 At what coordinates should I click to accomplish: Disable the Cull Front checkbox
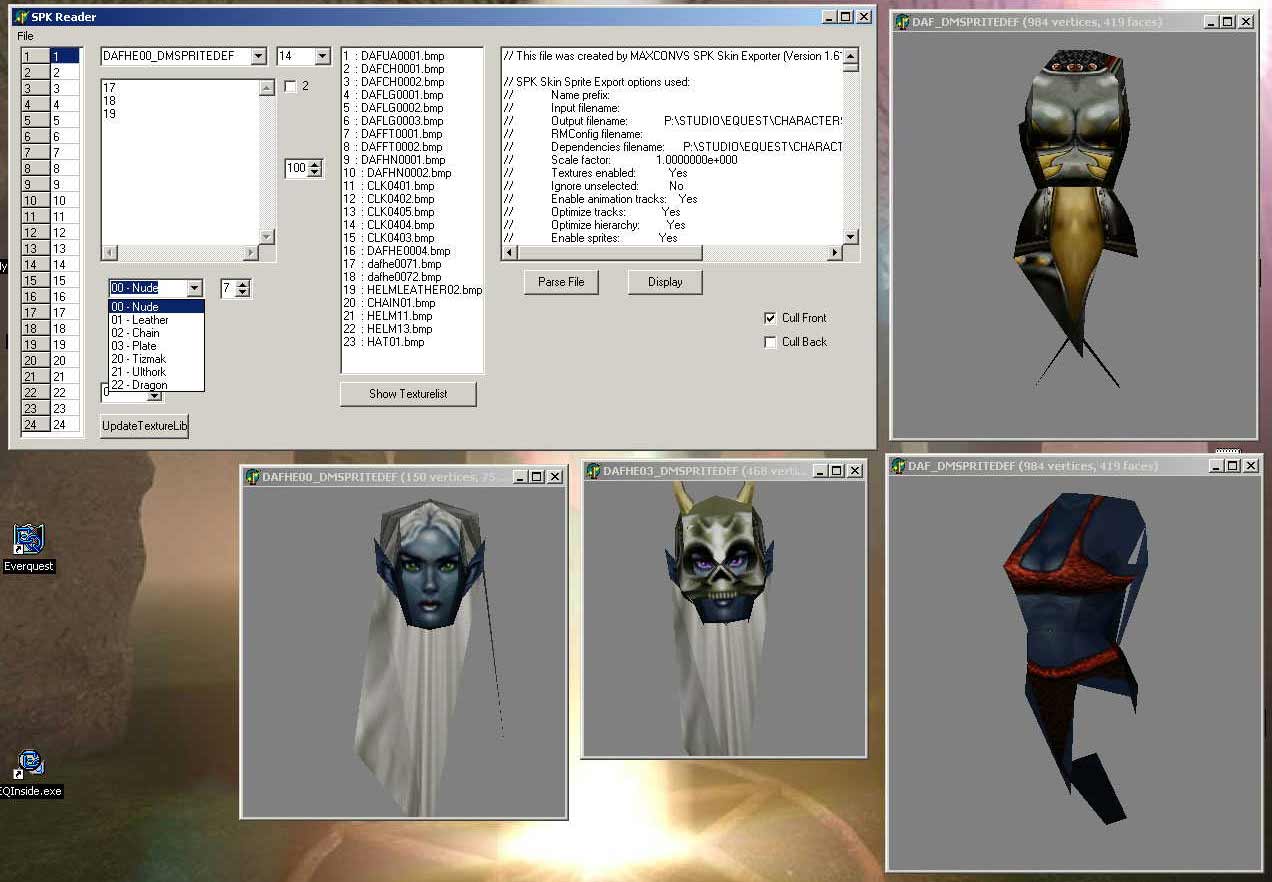coord(770,318)
